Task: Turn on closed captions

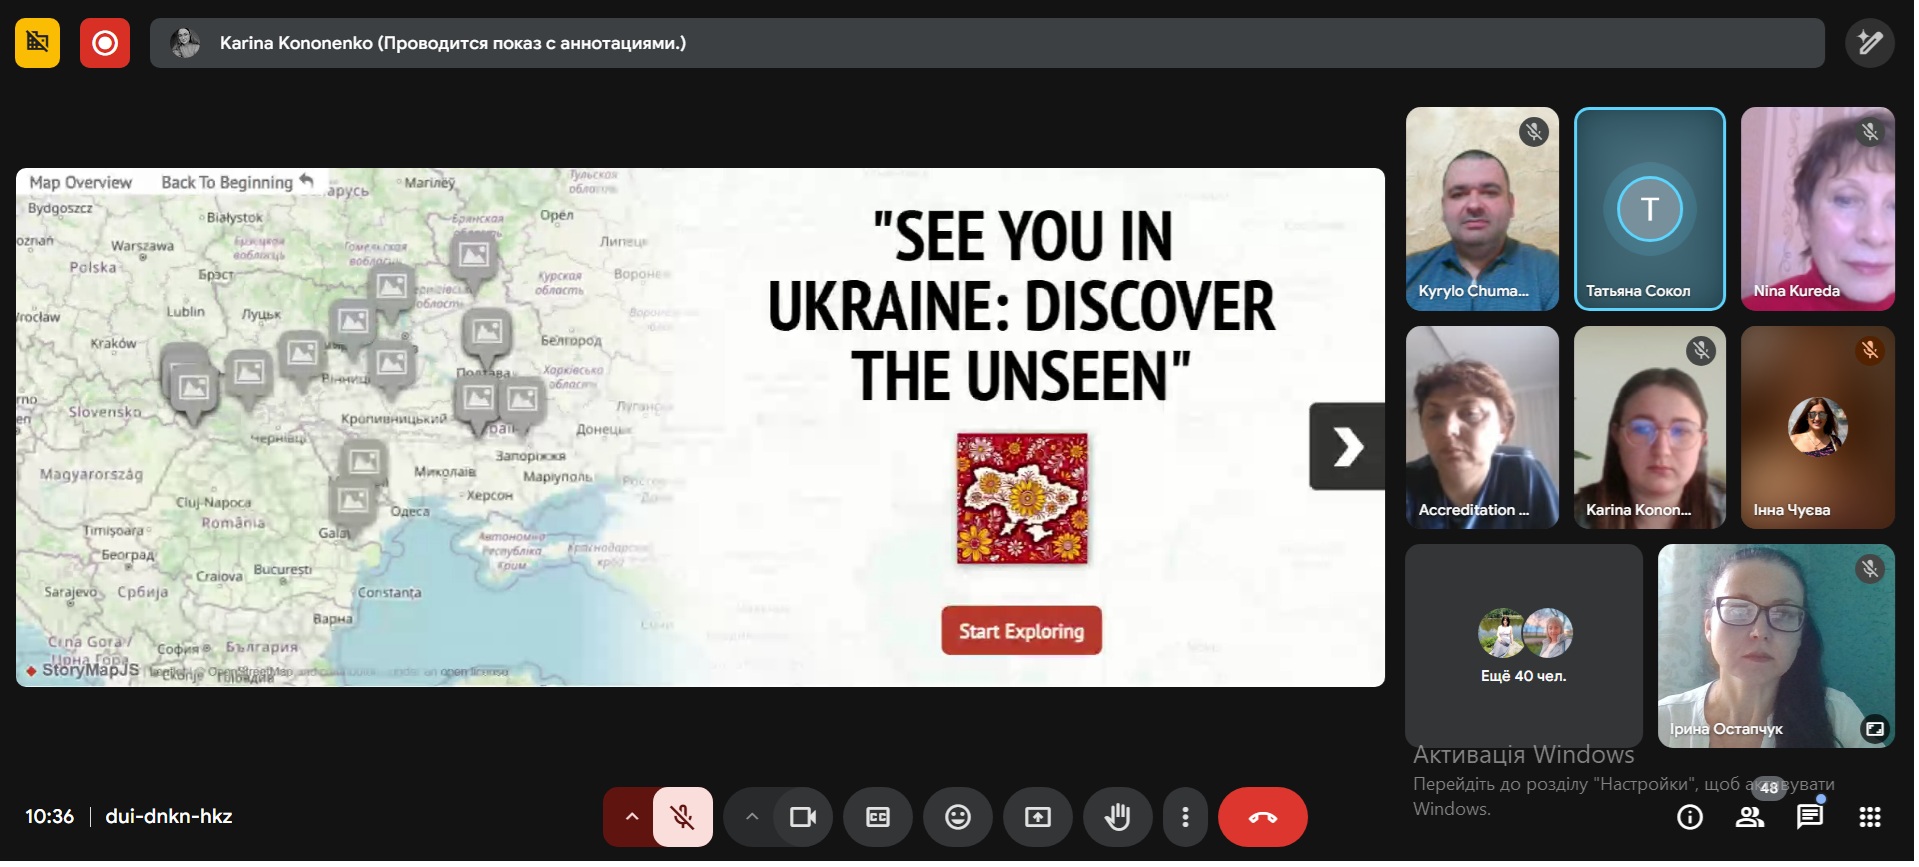Action: [877, 818]
